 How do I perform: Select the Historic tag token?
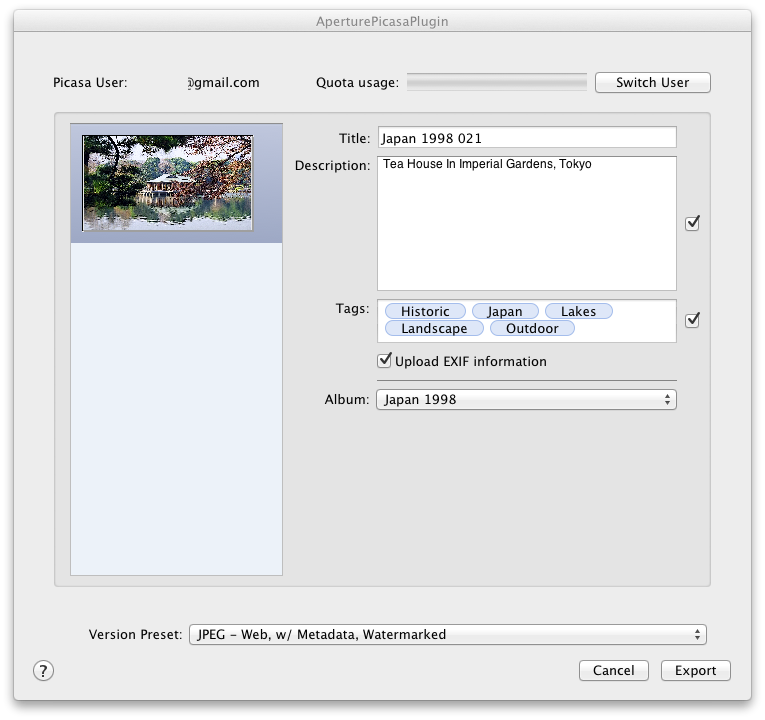(x=425, y=311)
